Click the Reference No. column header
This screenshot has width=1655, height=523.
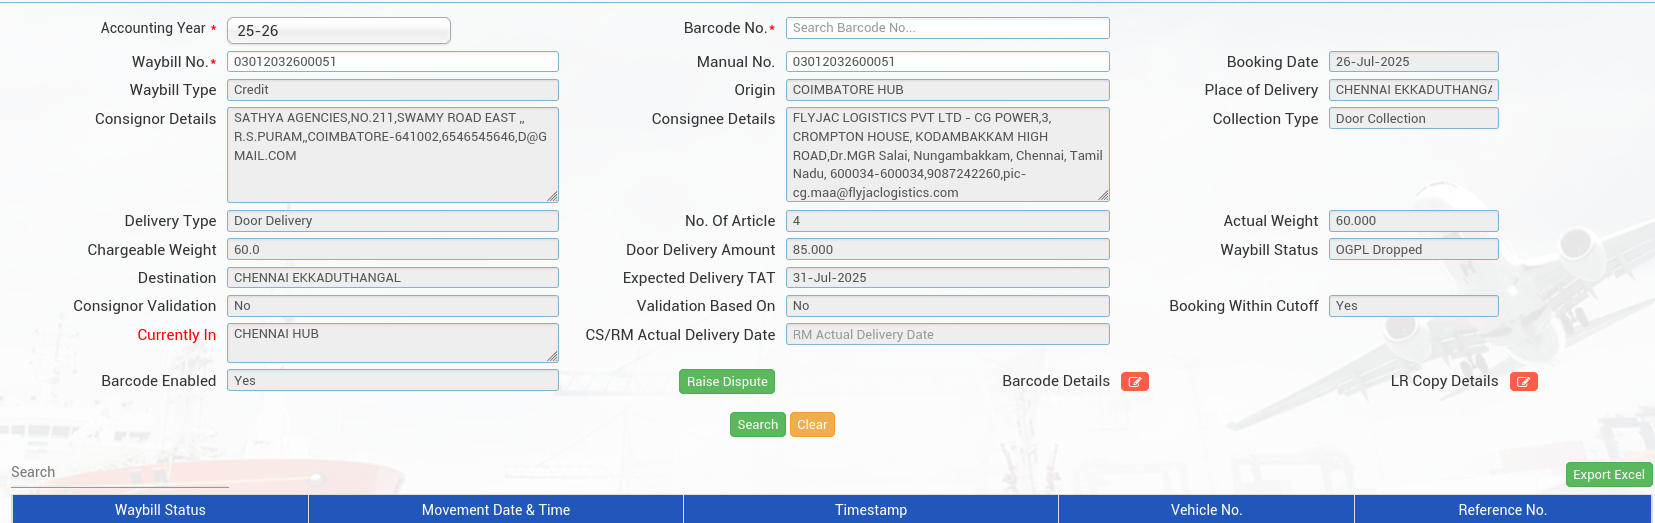click(1502, 510)
